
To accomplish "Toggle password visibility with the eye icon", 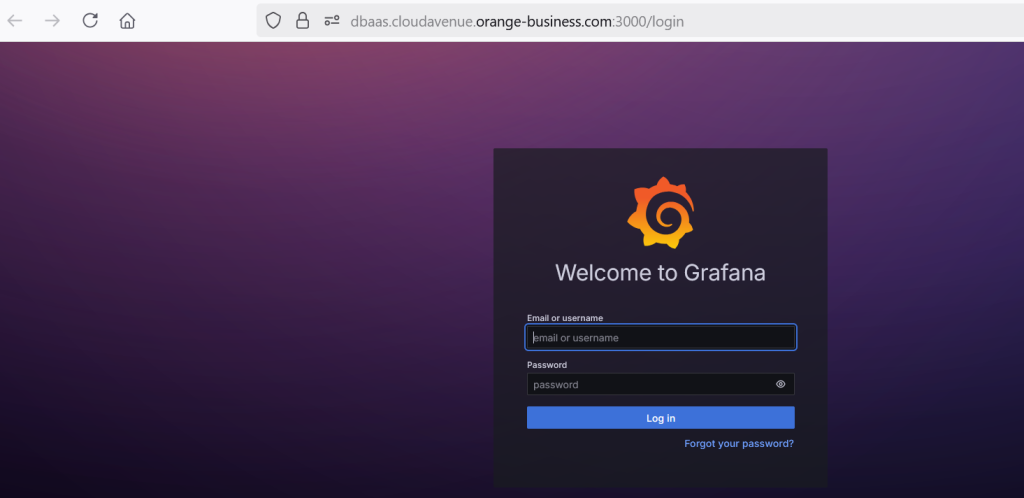I will [780, 384].
